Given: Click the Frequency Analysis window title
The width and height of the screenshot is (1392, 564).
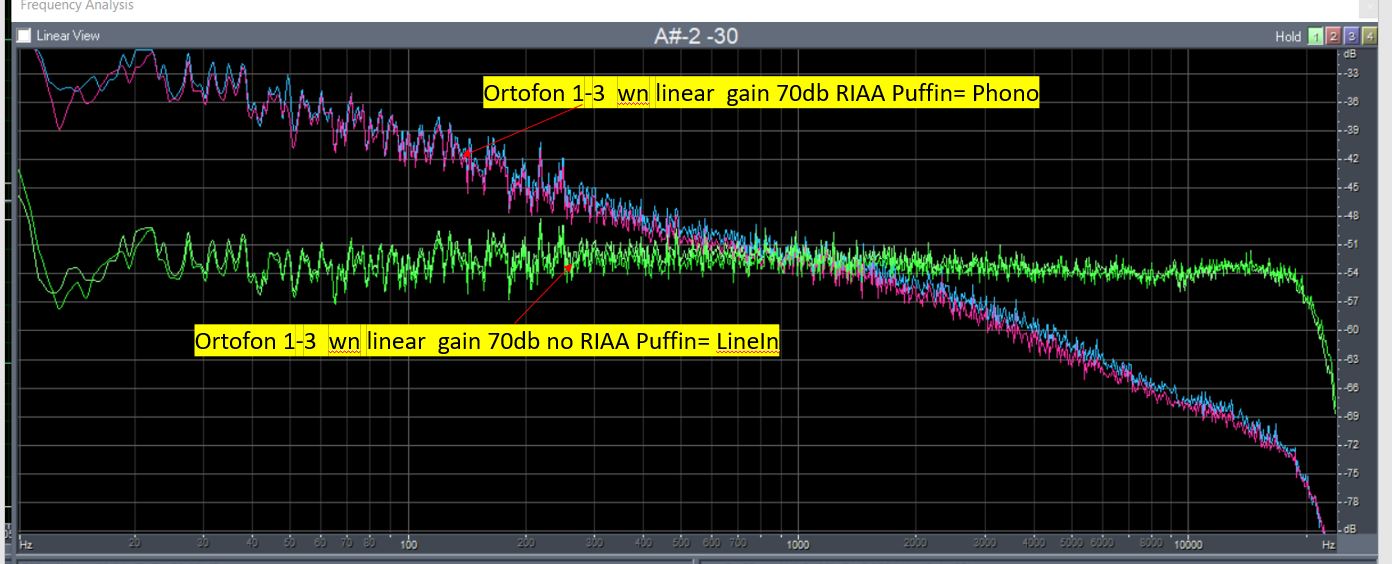Looking at the screenshot, I should 77,6.
